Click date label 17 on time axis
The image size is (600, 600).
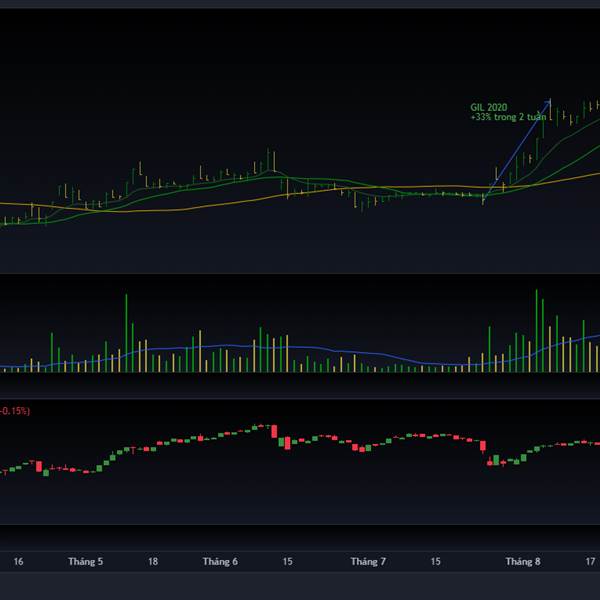[x=591, y=562]
